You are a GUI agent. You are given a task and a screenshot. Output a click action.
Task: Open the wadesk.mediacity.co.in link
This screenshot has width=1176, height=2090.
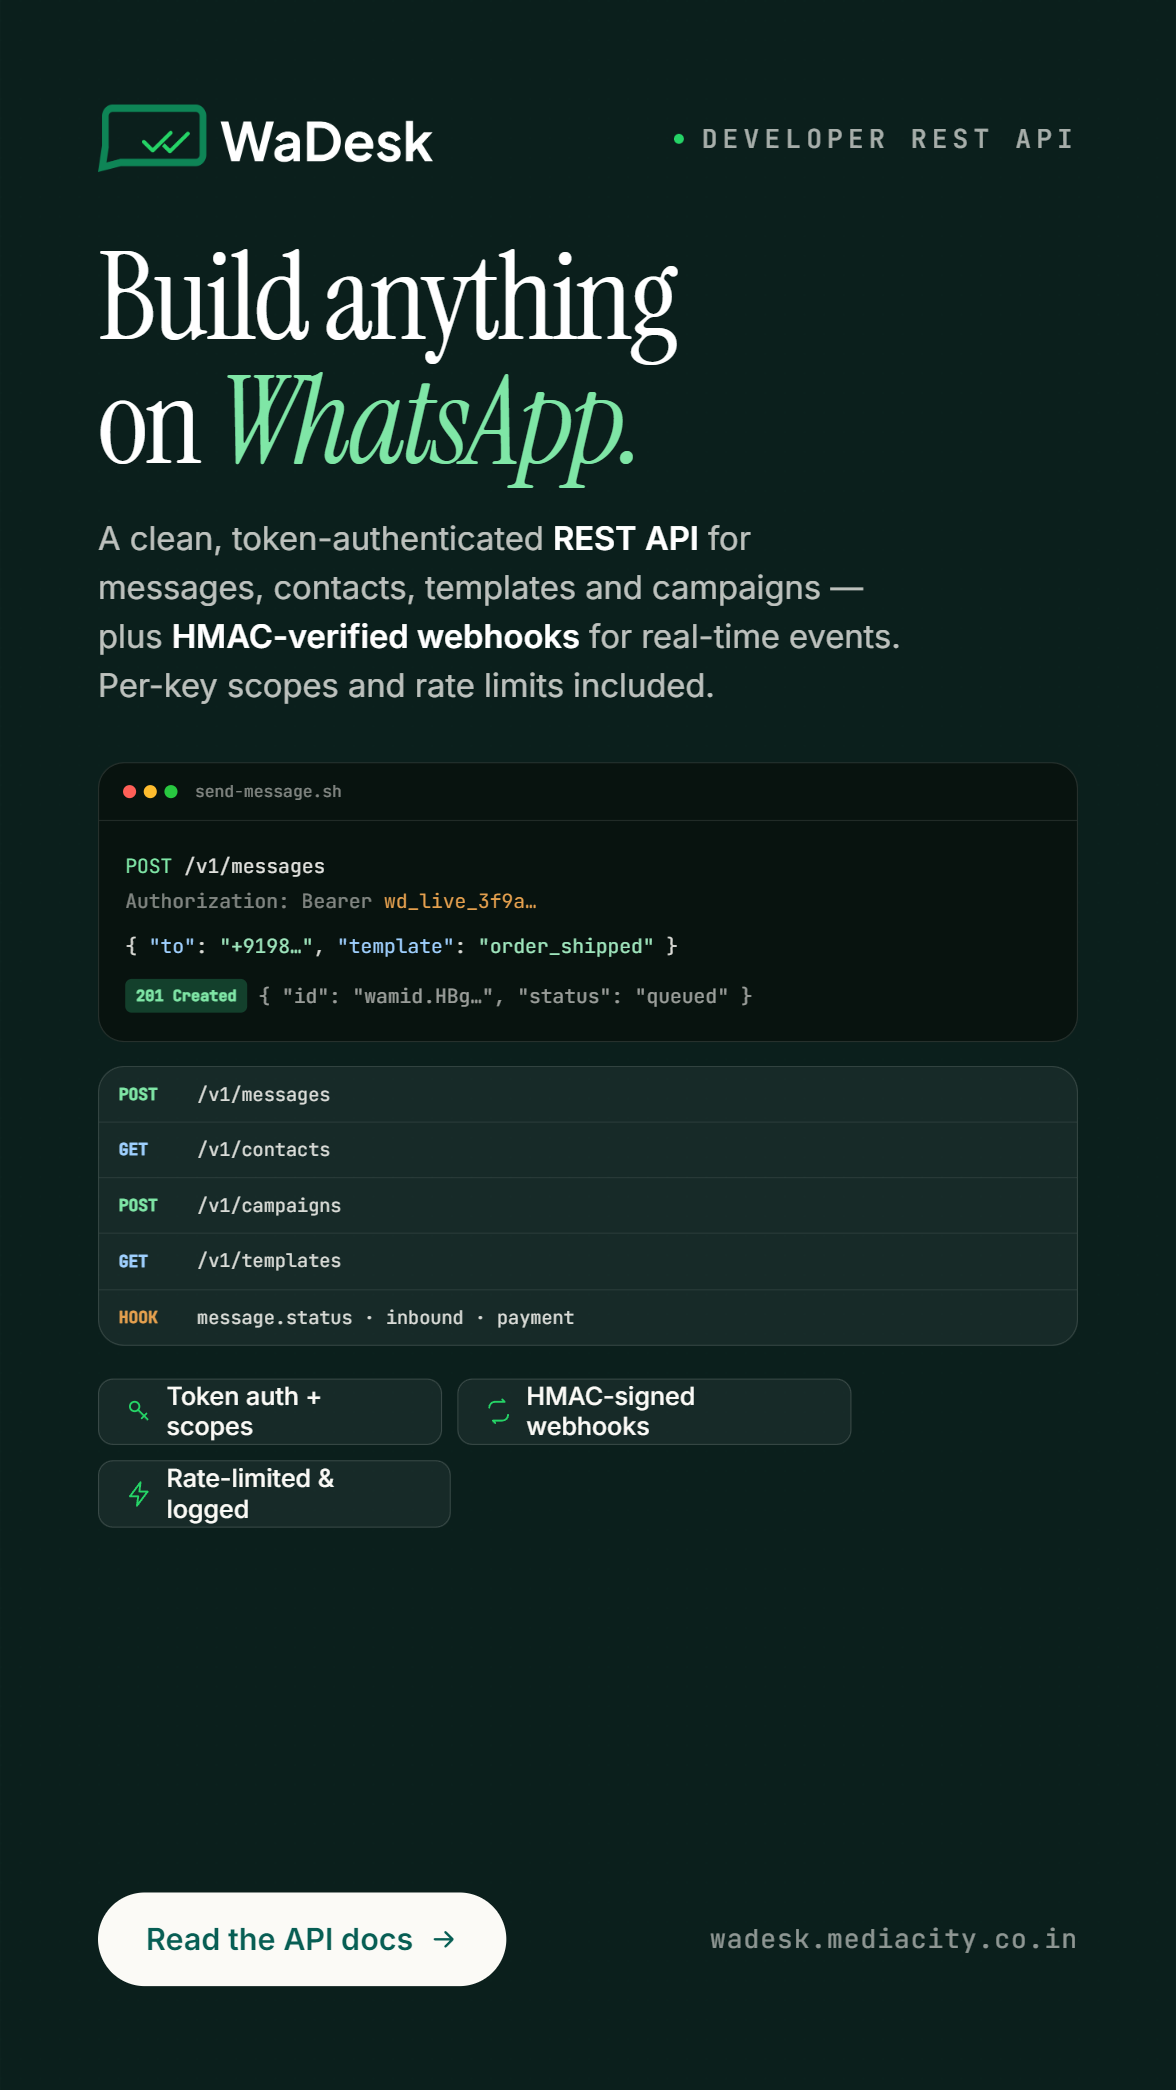point(893,1939)
